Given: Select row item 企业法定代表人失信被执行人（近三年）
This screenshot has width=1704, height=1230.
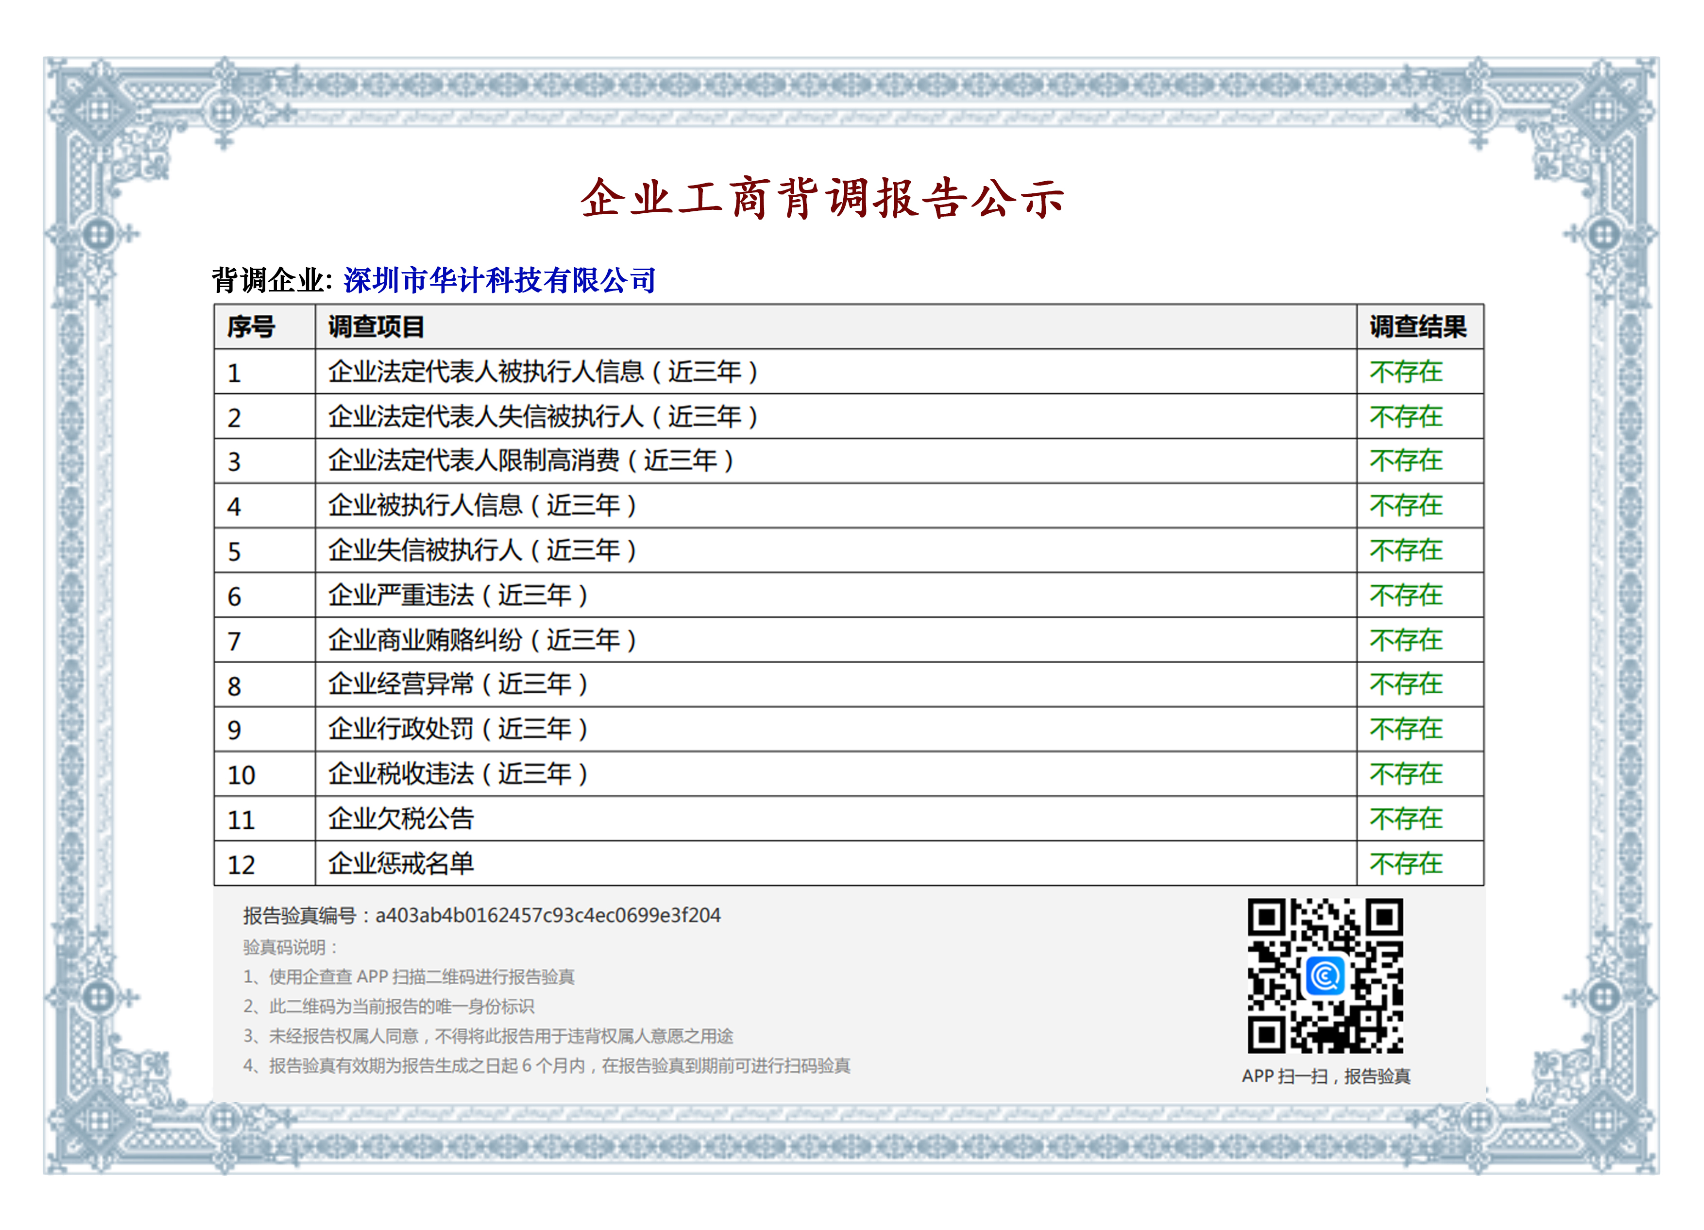Looking at the screenshot, I should 543,416.
